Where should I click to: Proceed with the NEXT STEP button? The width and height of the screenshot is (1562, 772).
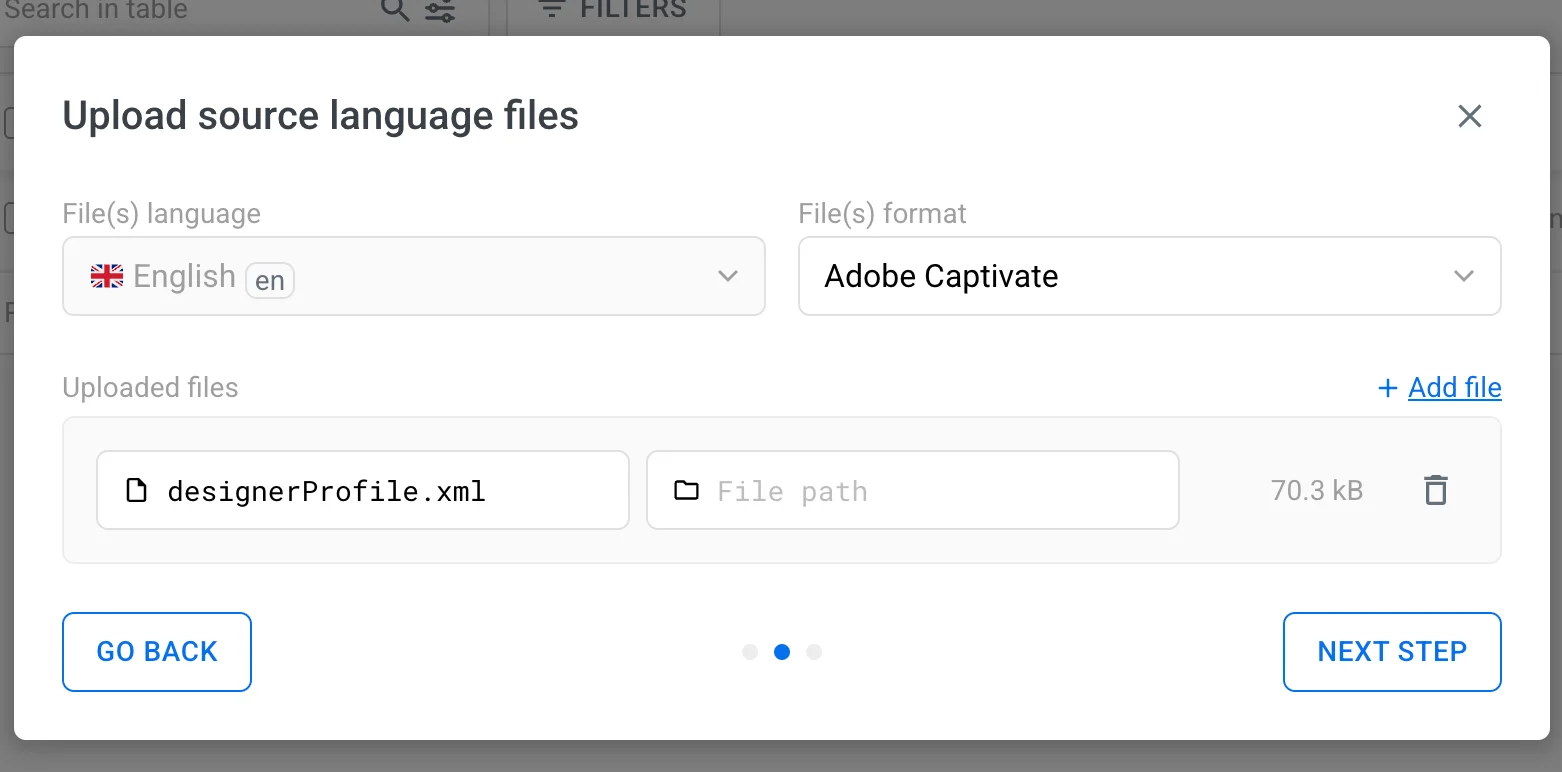click(1391, 652)
